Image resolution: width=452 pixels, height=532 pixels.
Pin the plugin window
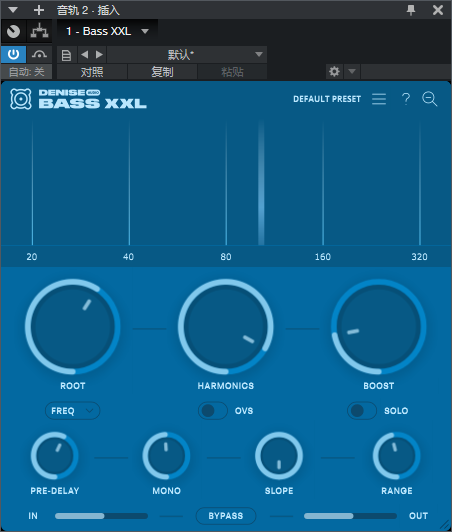pos(411,10)
